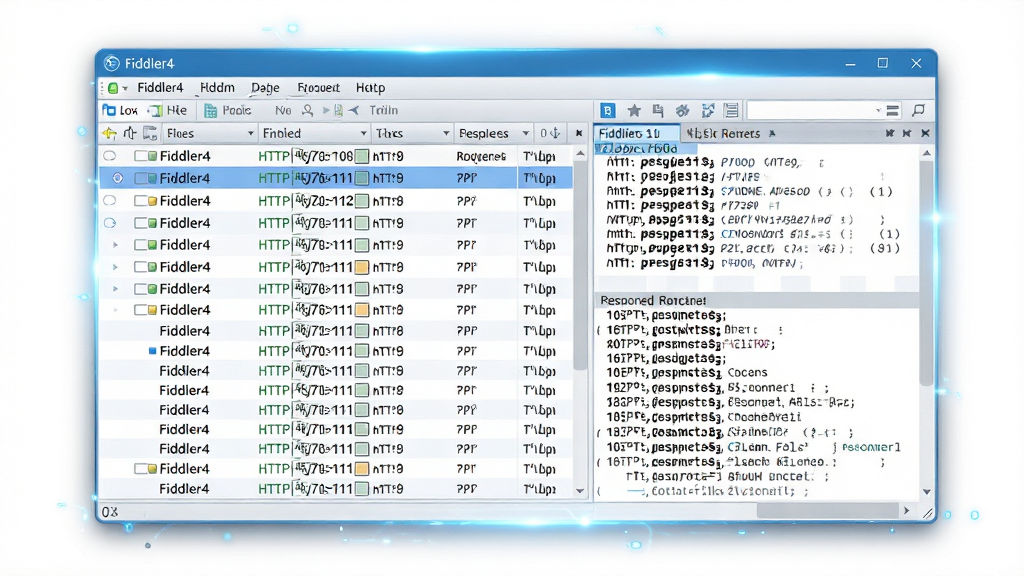
Task: Click the yellow arrow icon above the session list
Action: pos(109,133)
